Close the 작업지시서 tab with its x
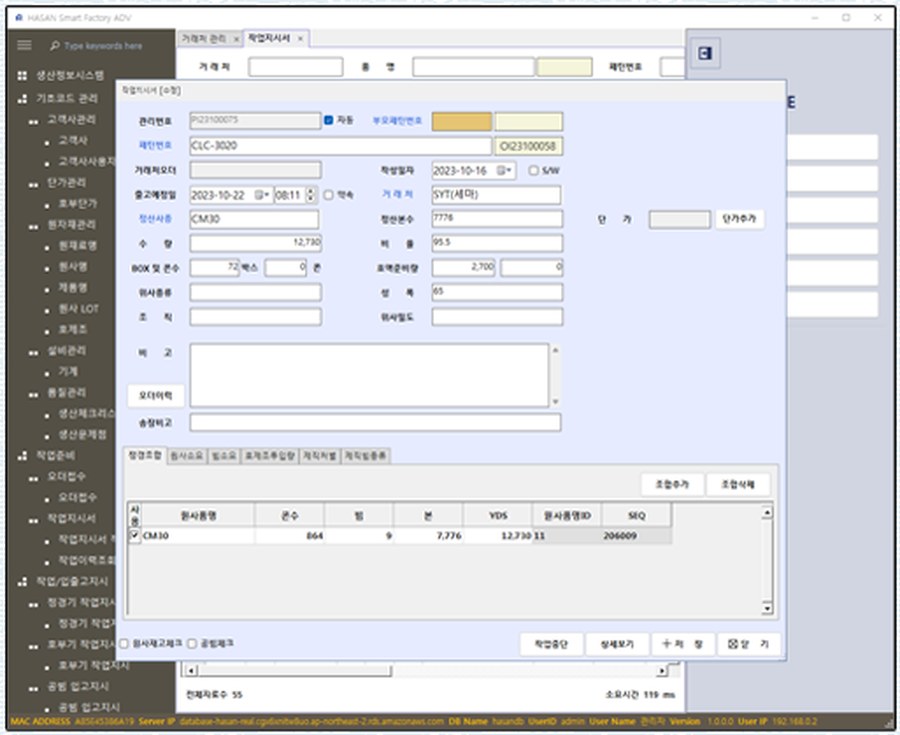This screenshot has width=900, height=735. click(x=300, y=39)
